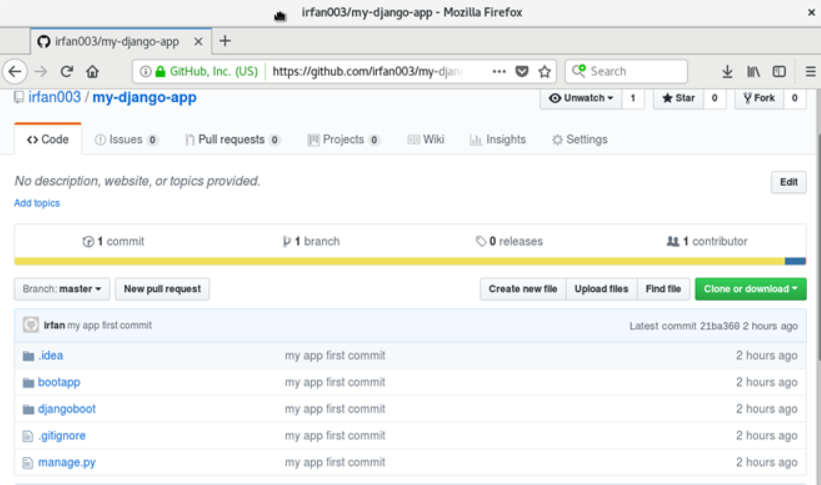This screenshot has height=485, width=821.
Task: Open the Unwatch dropdown
Action: click(581, 98)
